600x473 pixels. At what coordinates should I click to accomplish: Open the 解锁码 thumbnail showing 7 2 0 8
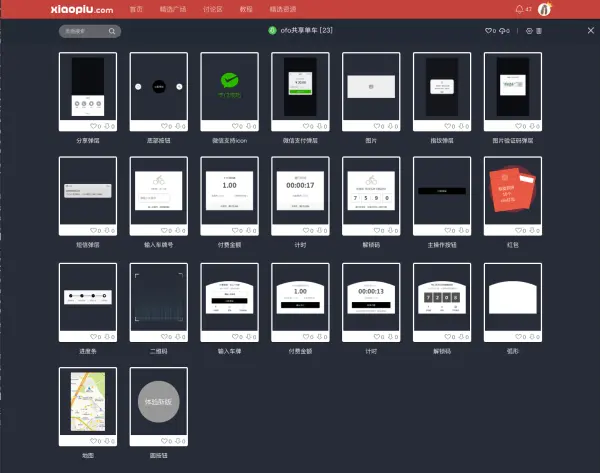click(442, 297)
